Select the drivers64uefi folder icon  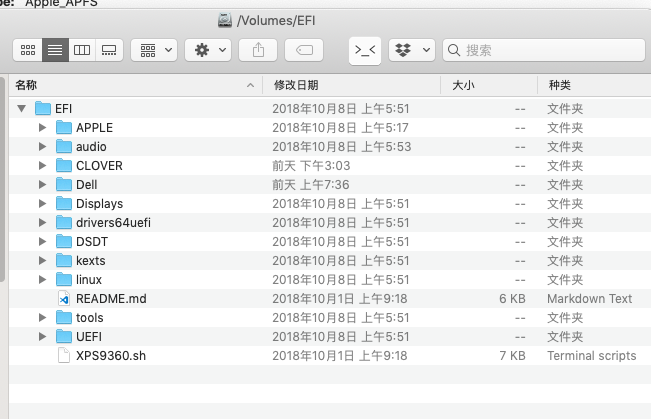point(64,223)
